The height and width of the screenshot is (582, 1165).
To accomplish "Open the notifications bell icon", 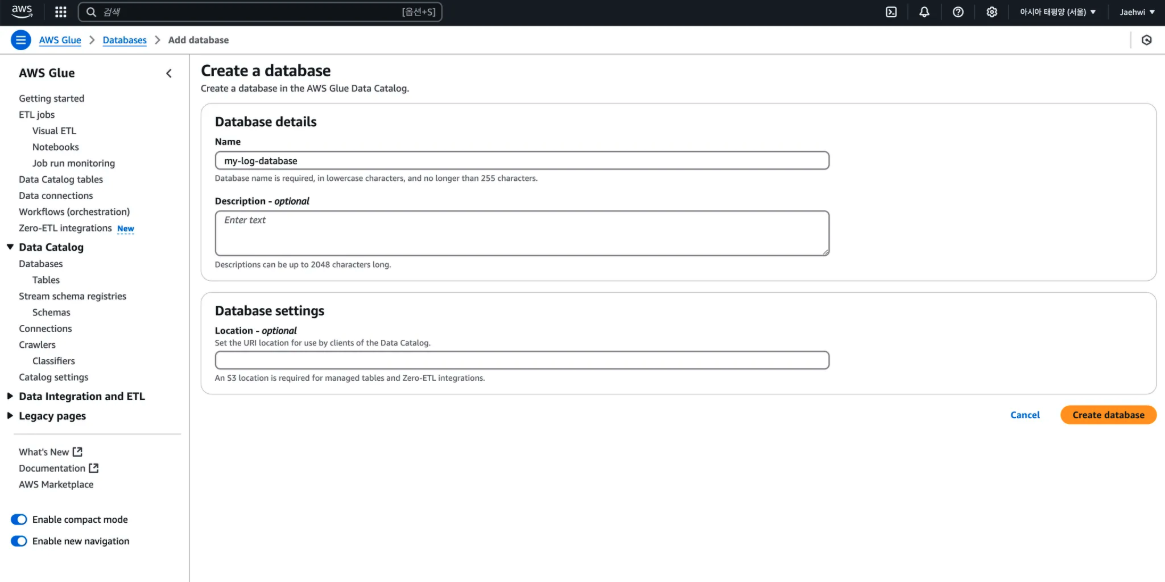I will [x=924, y=12].
